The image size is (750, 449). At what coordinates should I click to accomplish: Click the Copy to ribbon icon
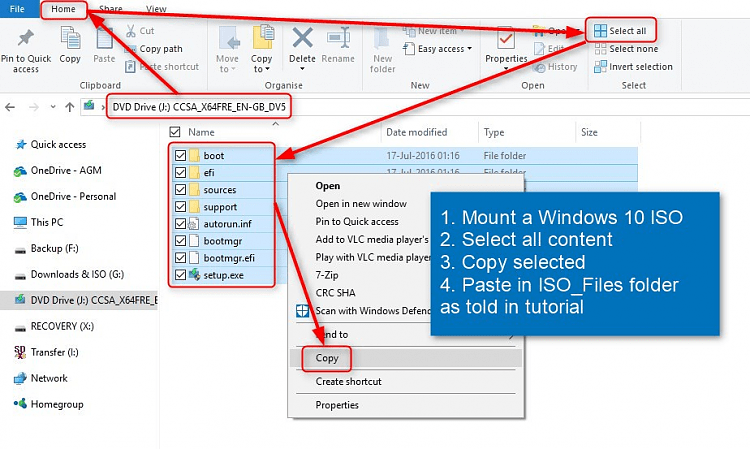262,38
